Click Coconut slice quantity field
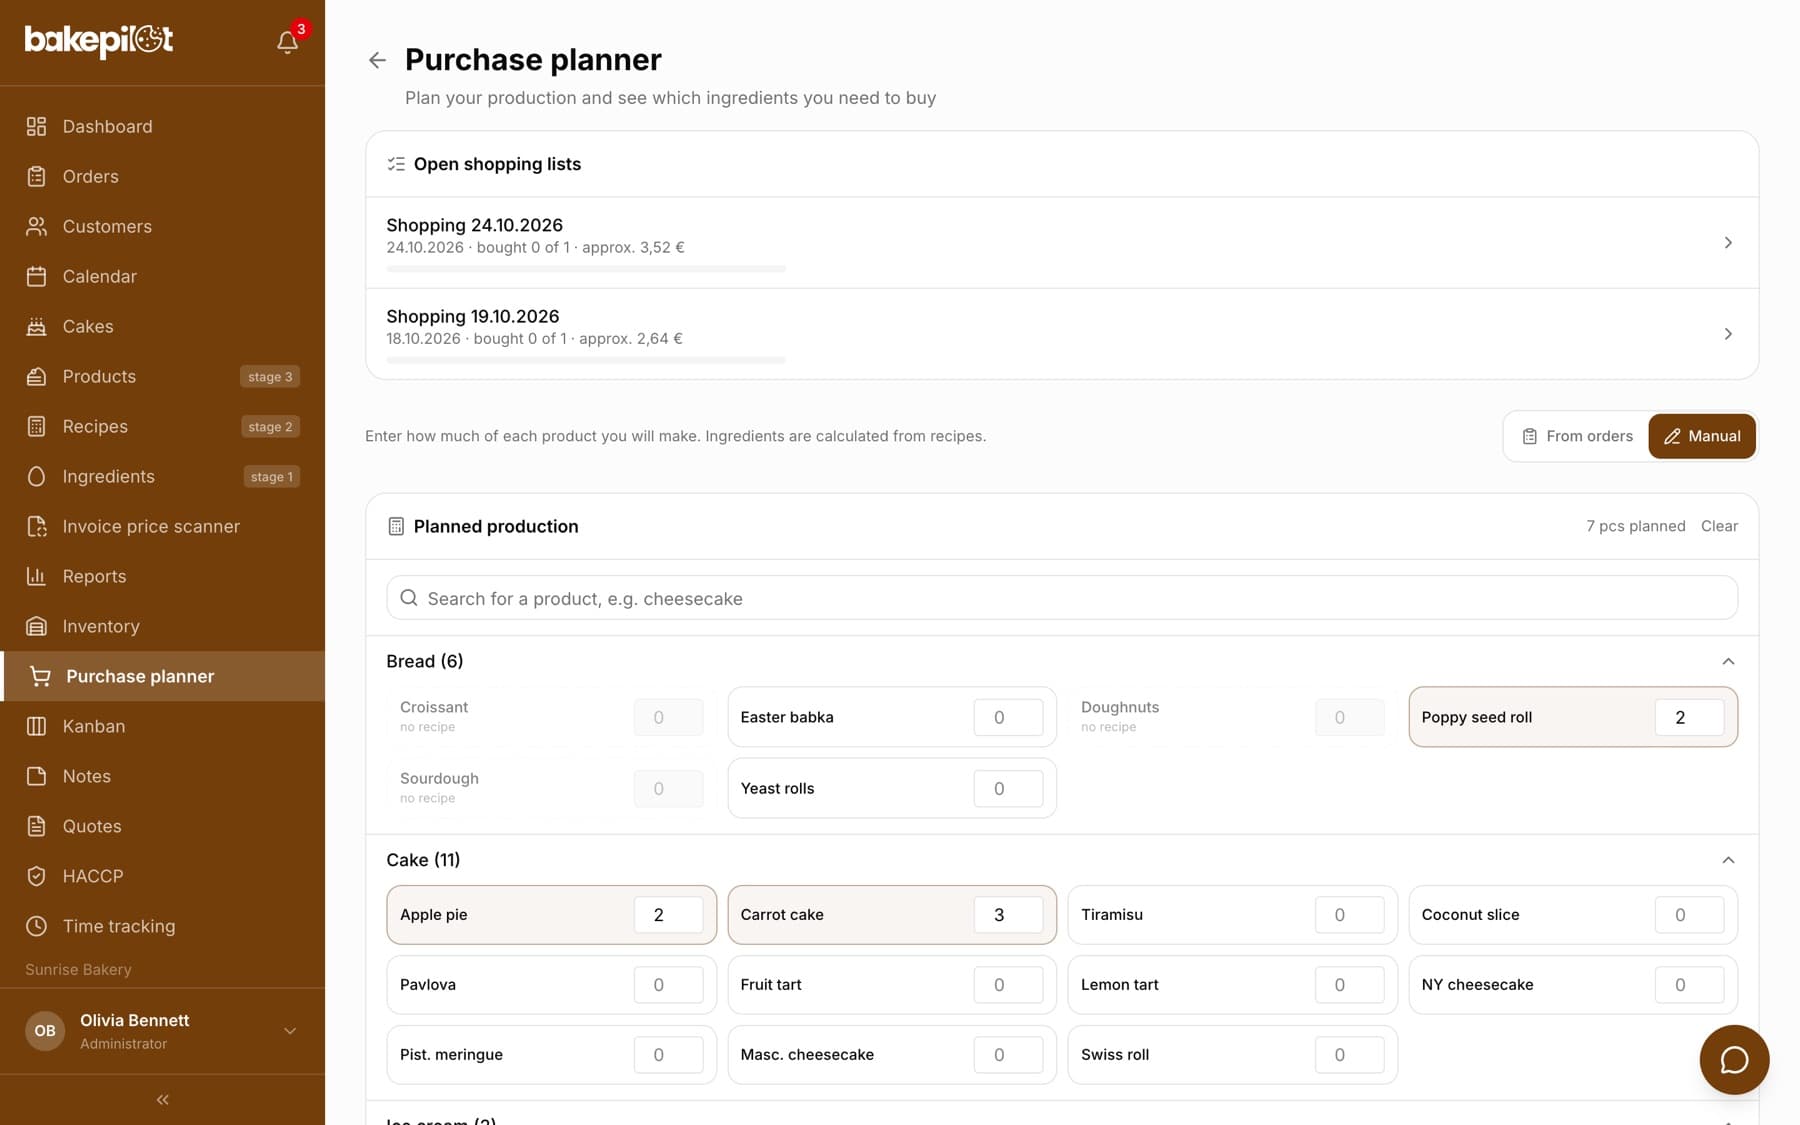Viewport: 1800px width, 1125px height. pos(1689,915)
